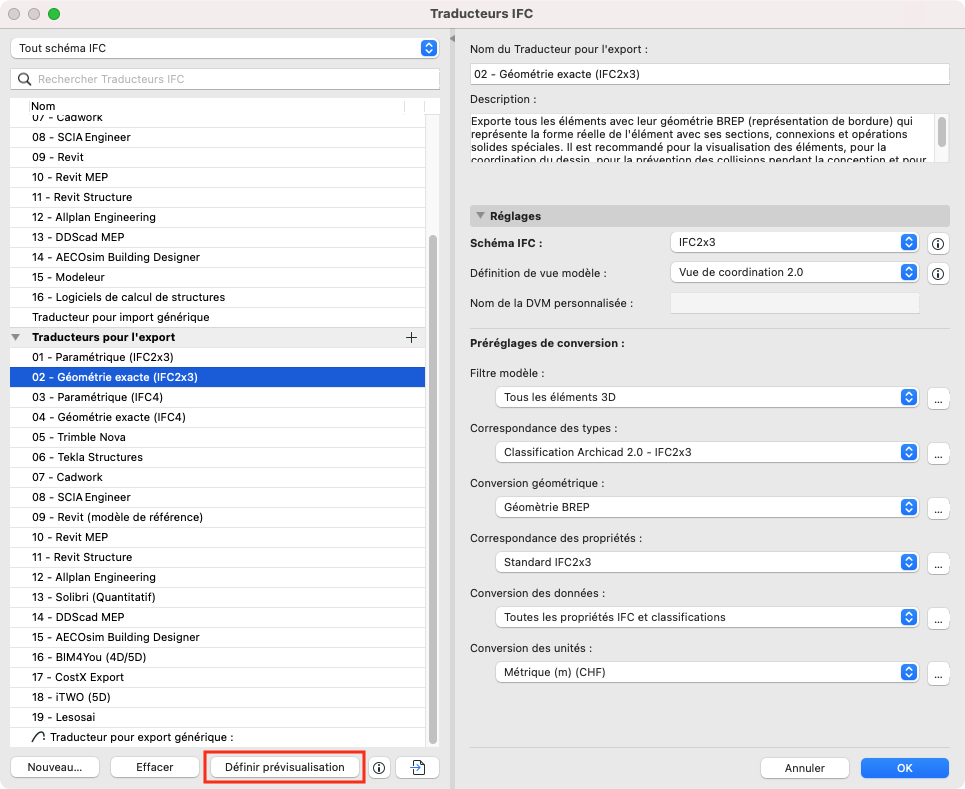Select 07 - Cadwork export translator
965x789 pixels.
click(217, 477)
